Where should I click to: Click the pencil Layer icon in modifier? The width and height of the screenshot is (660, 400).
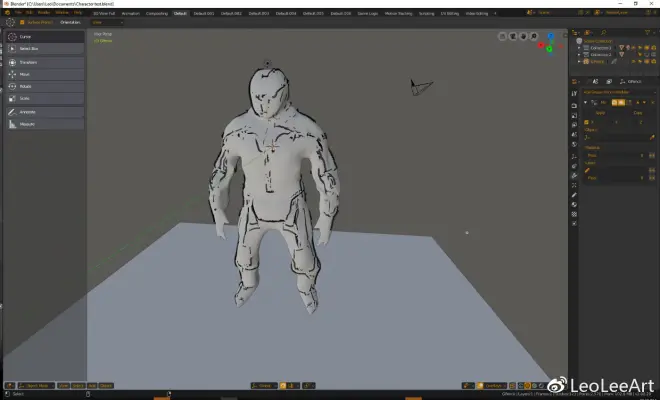[x=587, y=171]
